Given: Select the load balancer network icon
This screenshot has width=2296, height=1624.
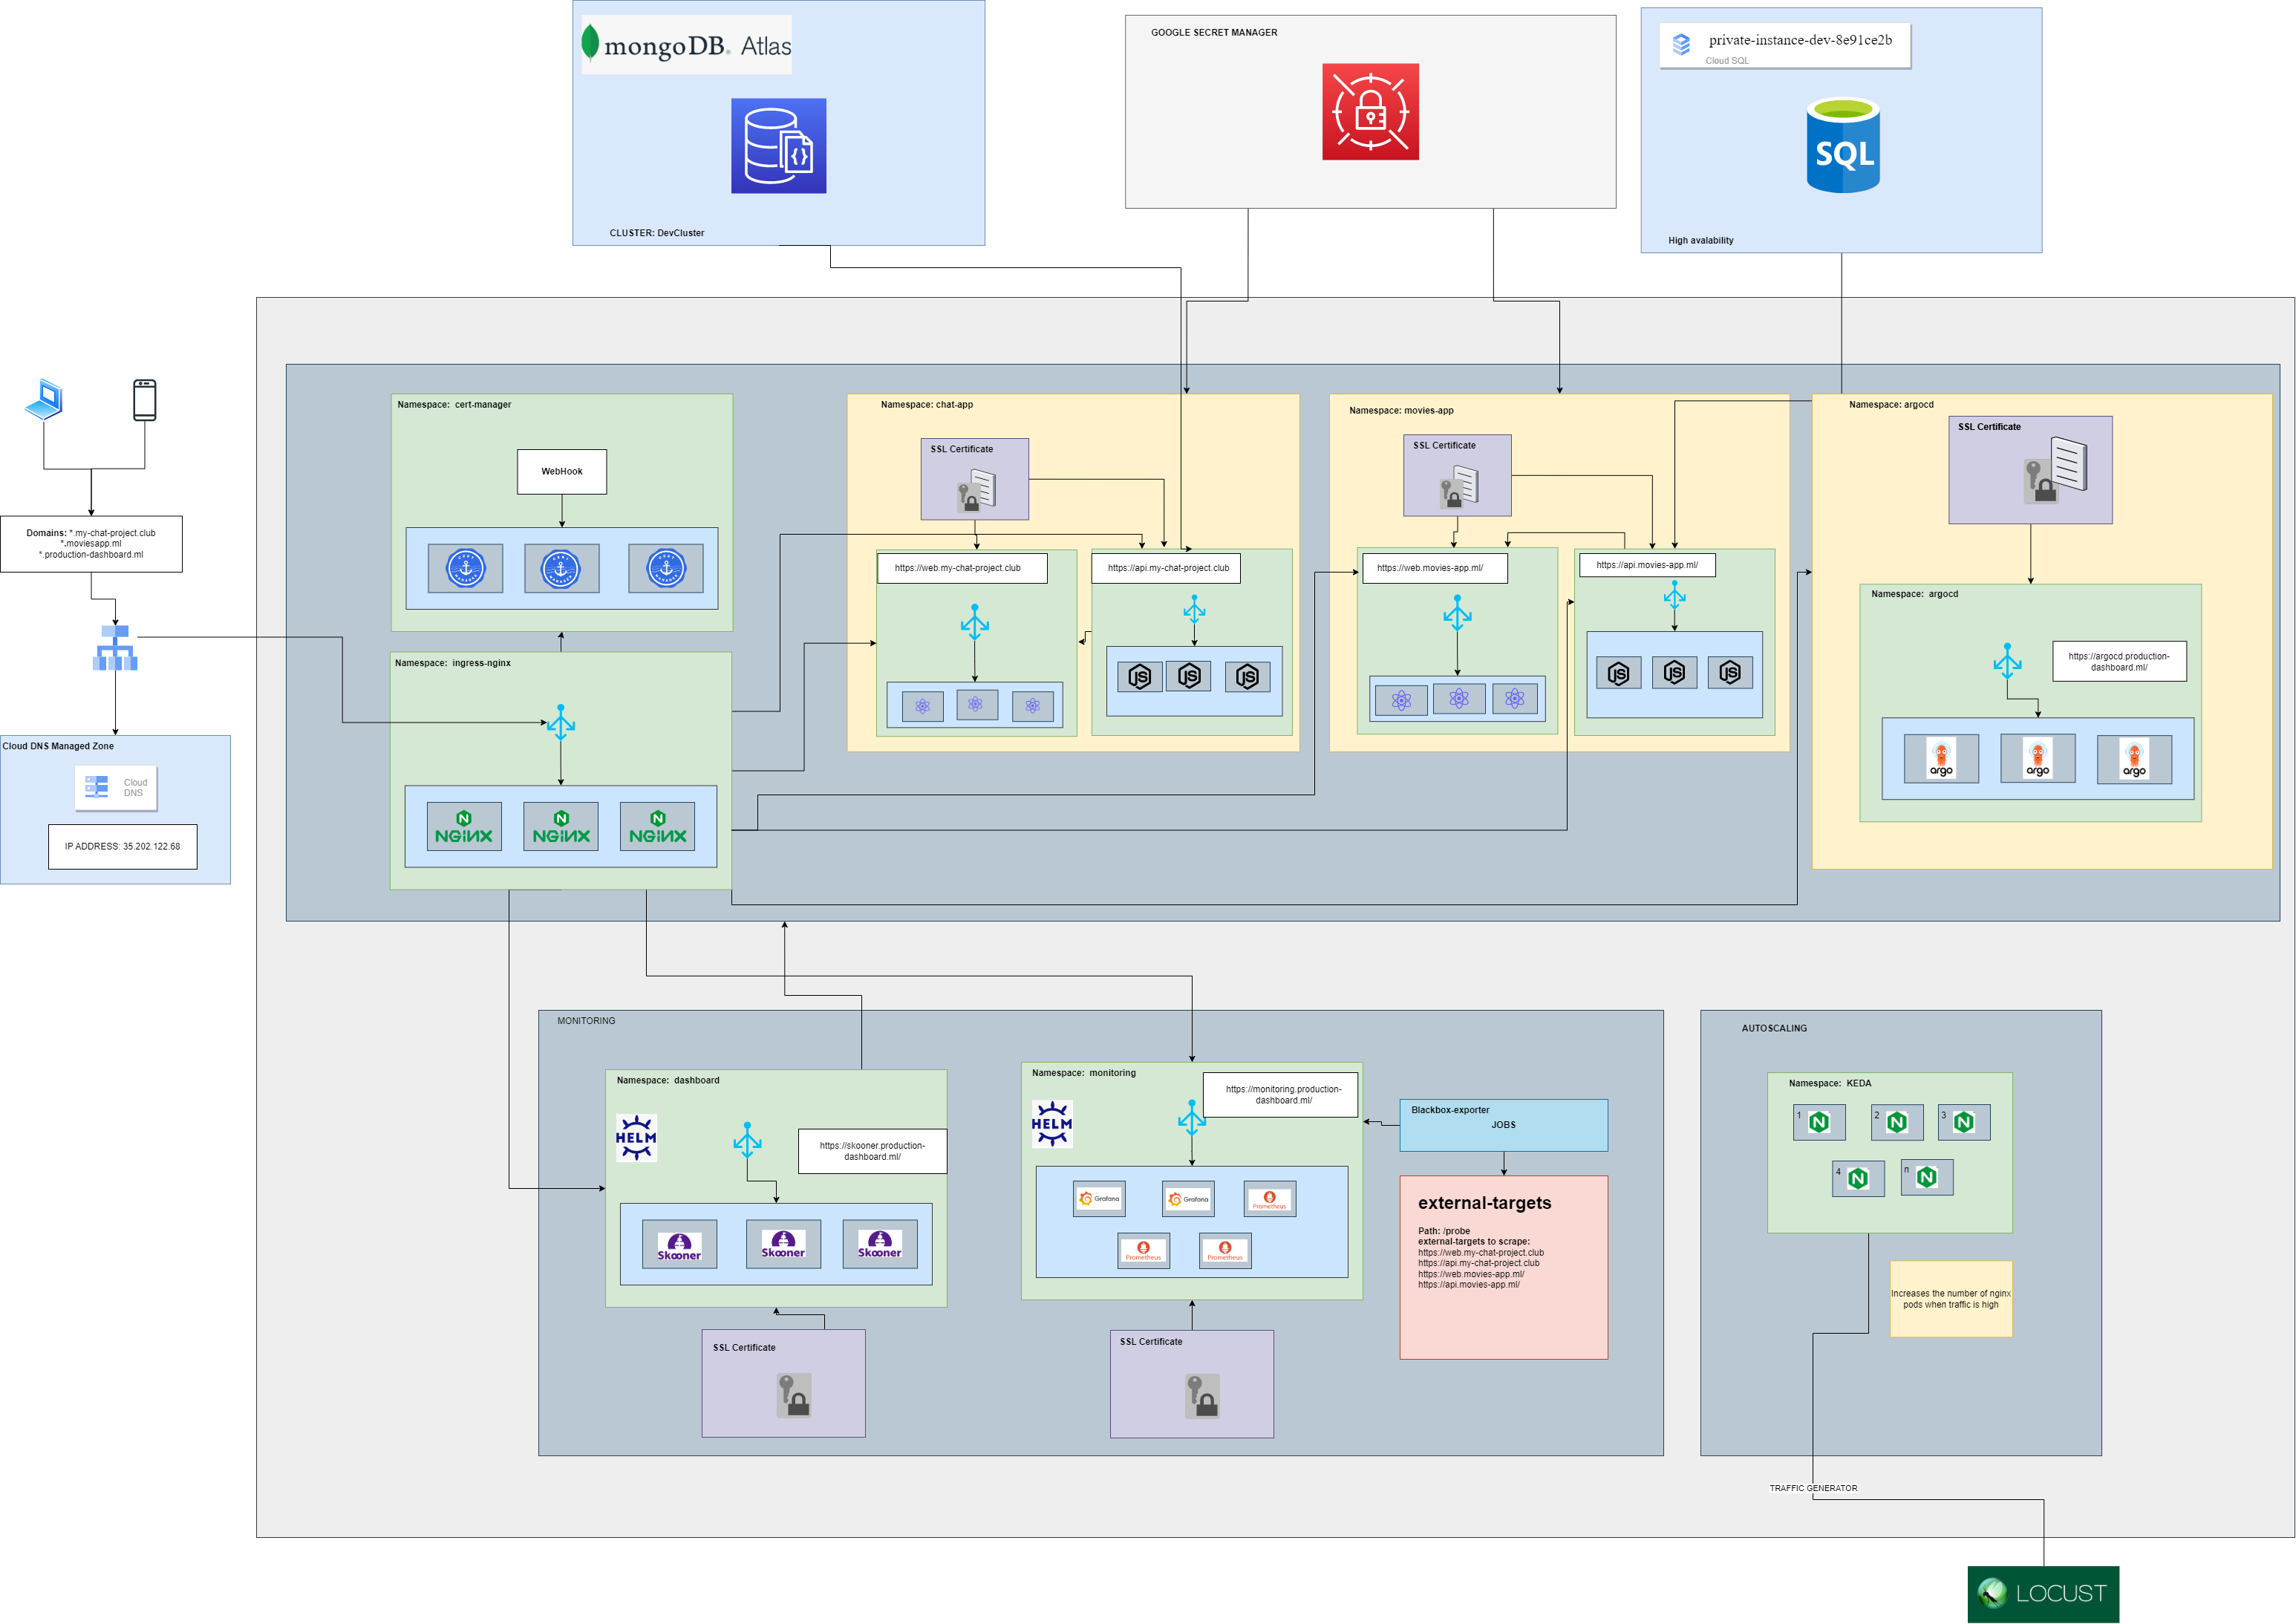Looking at the screenshot, I should pyautogui.click(x=115, y=648).
